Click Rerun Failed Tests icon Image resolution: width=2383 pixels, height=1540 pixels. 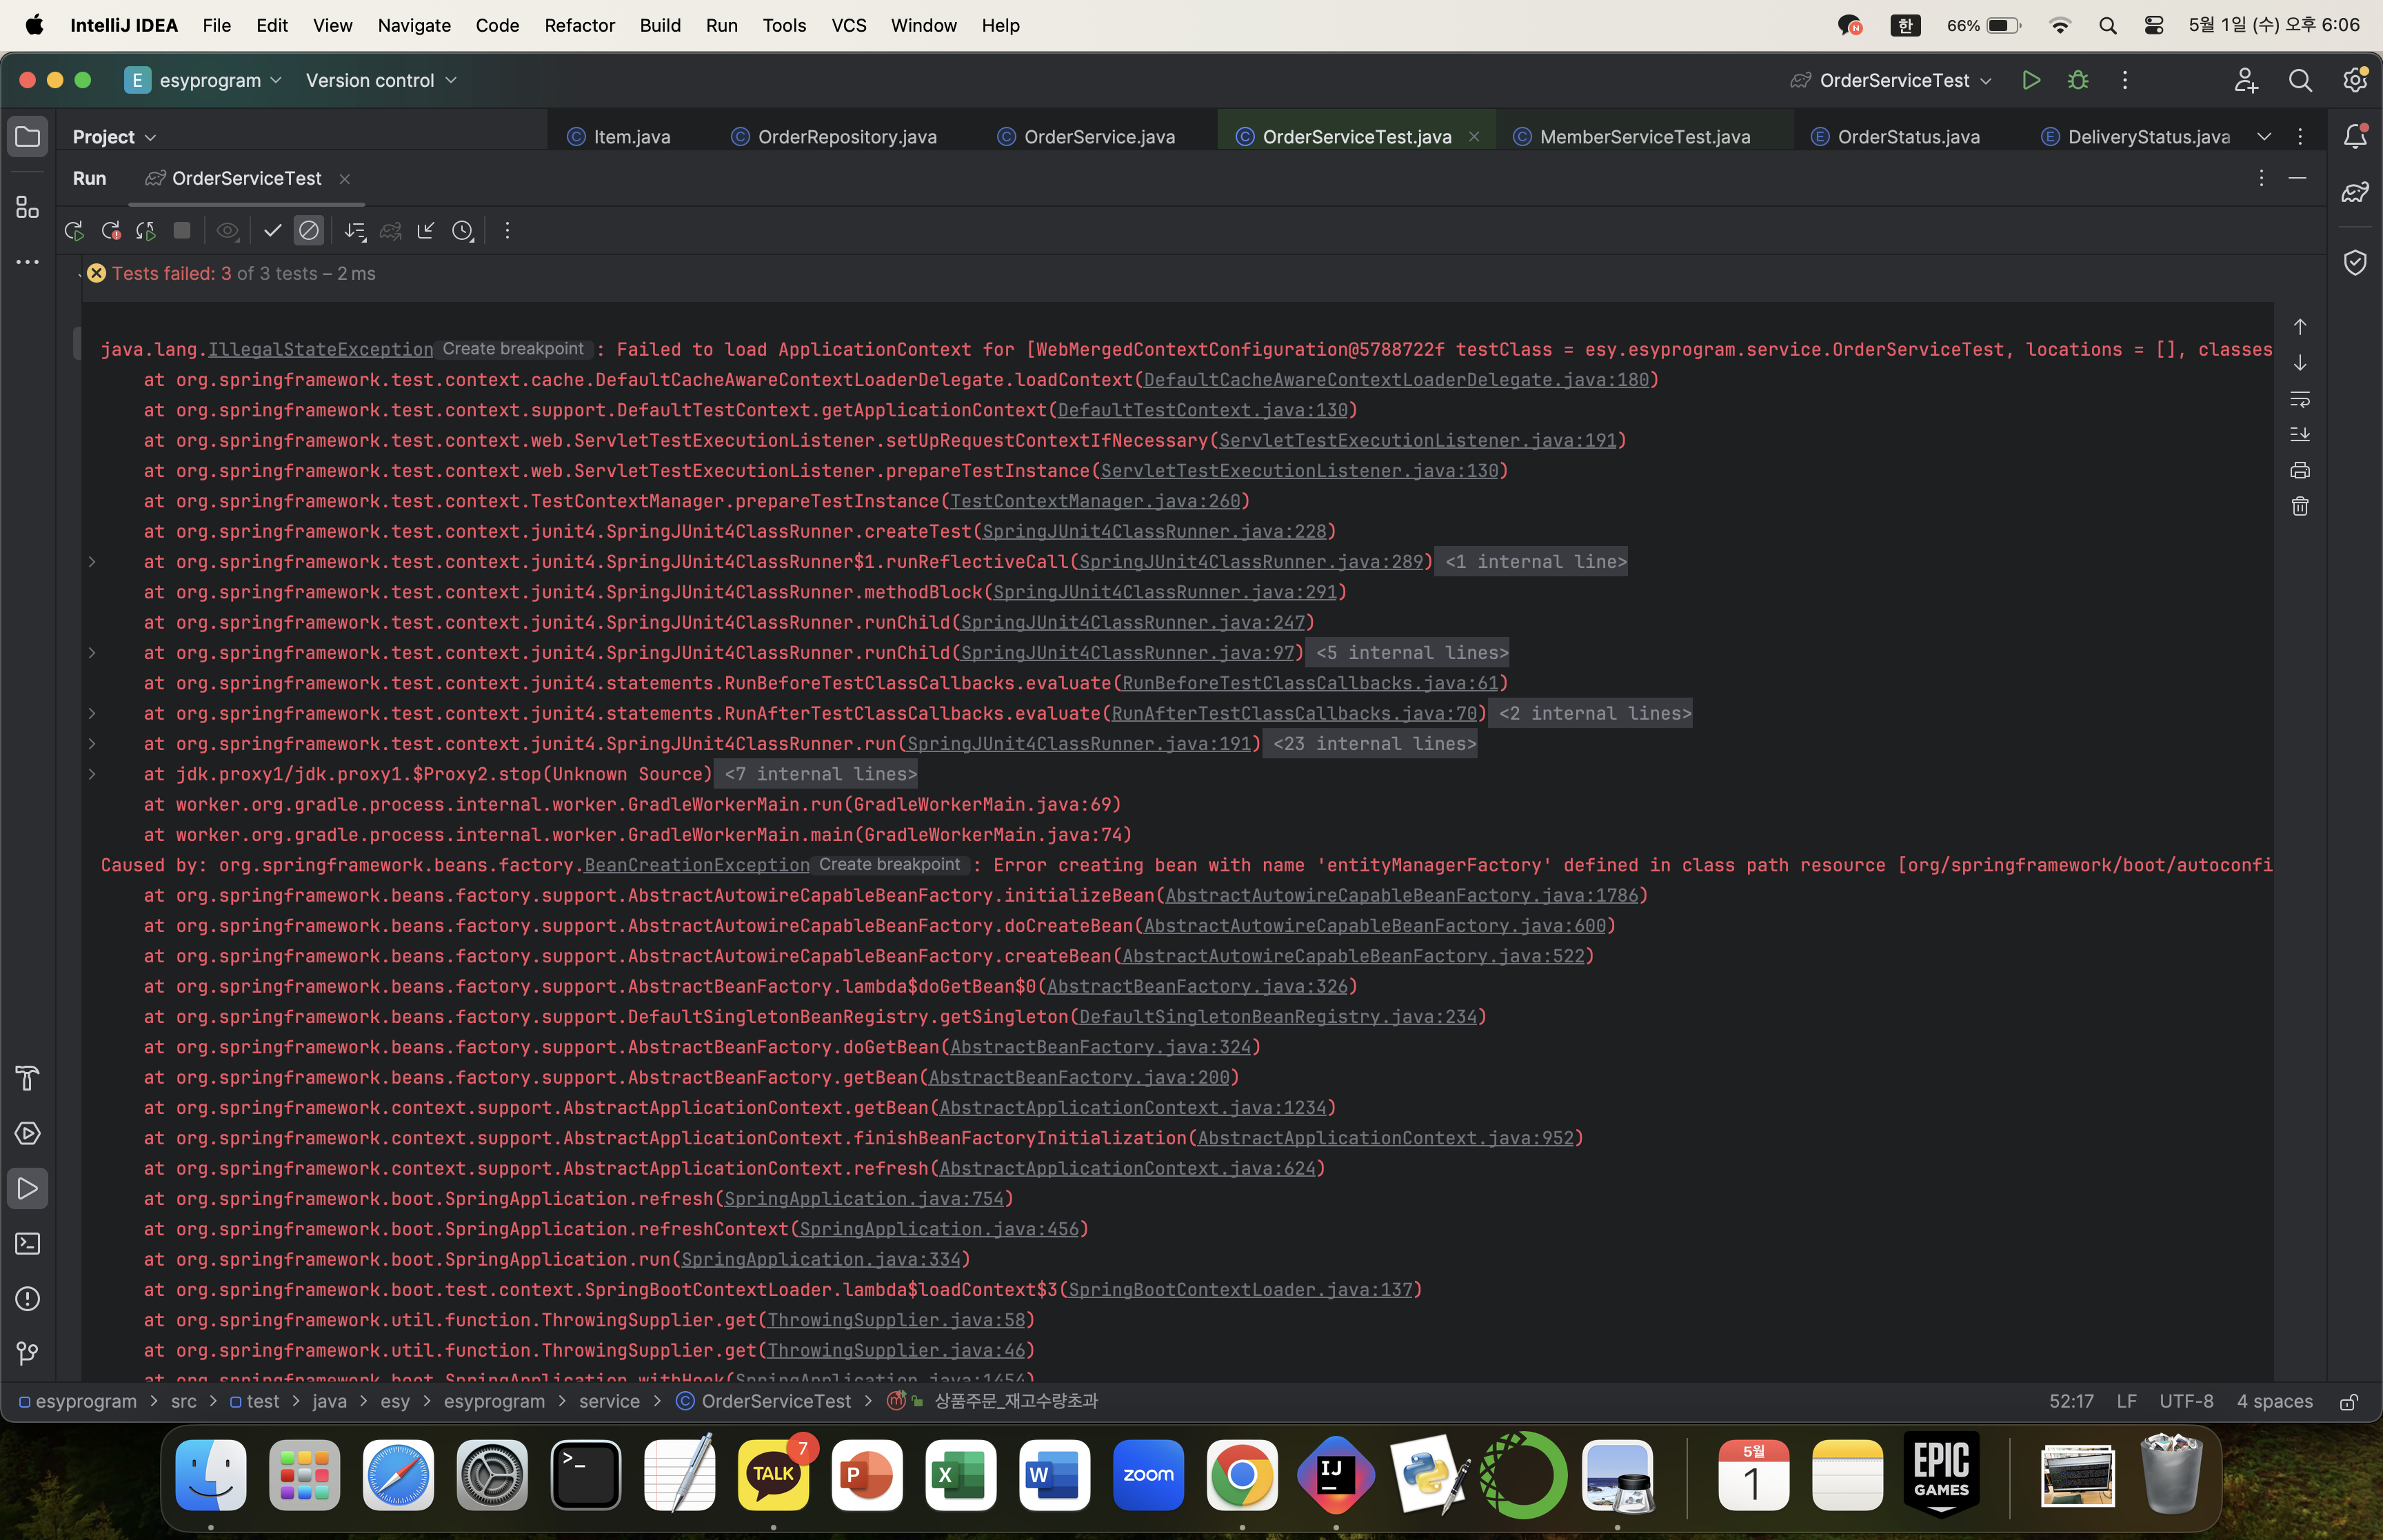111,231
